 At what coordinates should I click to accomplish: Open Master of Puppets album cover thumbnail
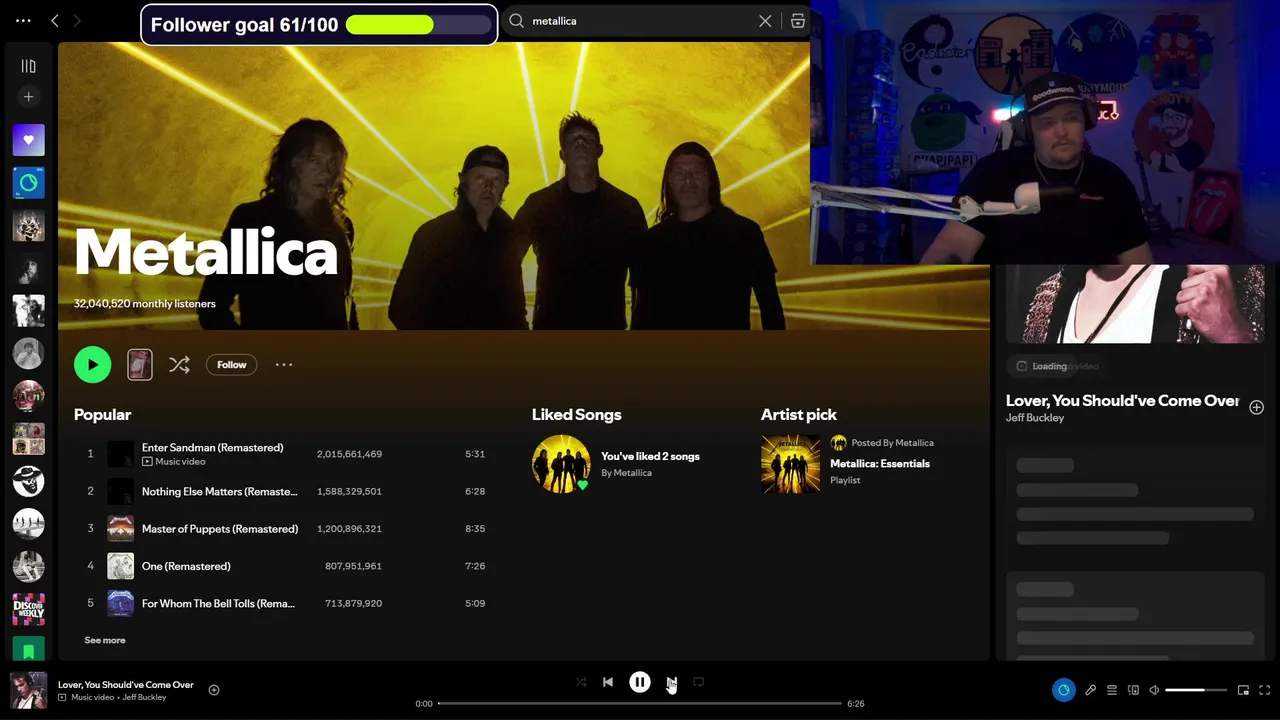pos(120,528)
